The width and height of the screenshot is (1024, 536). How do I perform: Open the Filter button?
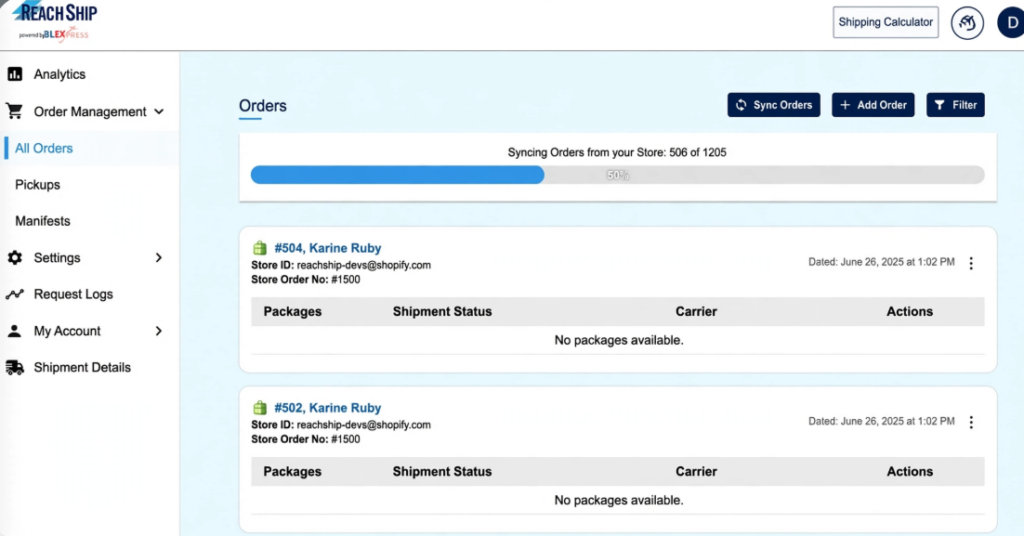click(x=955, y=105)
